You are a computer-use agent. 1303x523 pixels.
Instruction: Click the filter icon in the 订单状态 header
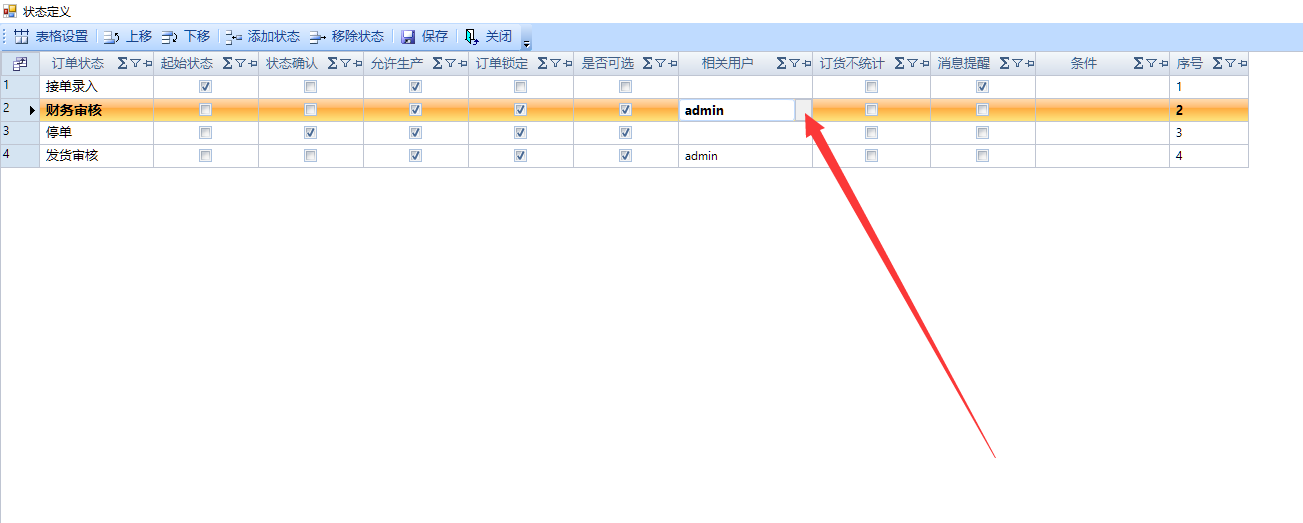pyautogui.click(x=135, y=64)
